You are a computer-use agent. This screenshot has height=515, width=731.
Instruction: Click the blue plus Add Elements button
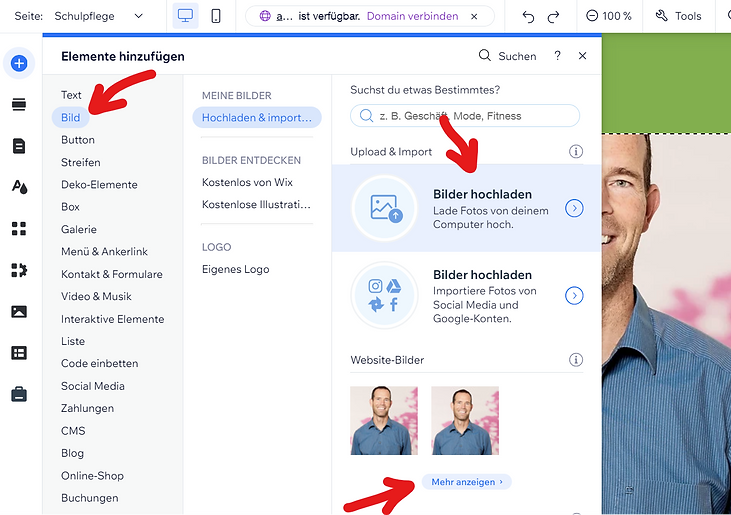[x=19, y=63]
